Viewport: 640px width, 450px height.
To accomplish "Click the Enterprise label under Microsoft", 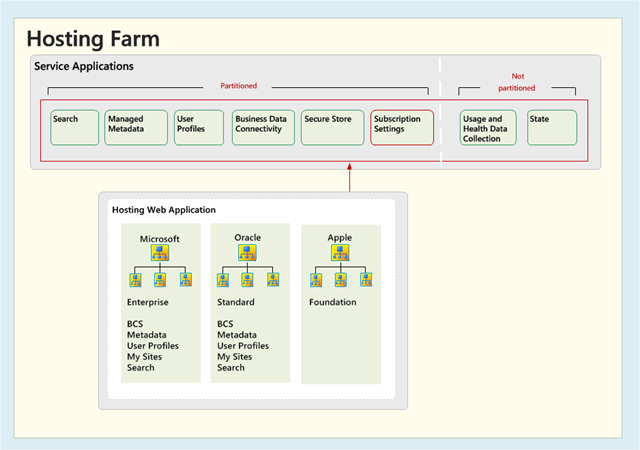I will 148,302.
